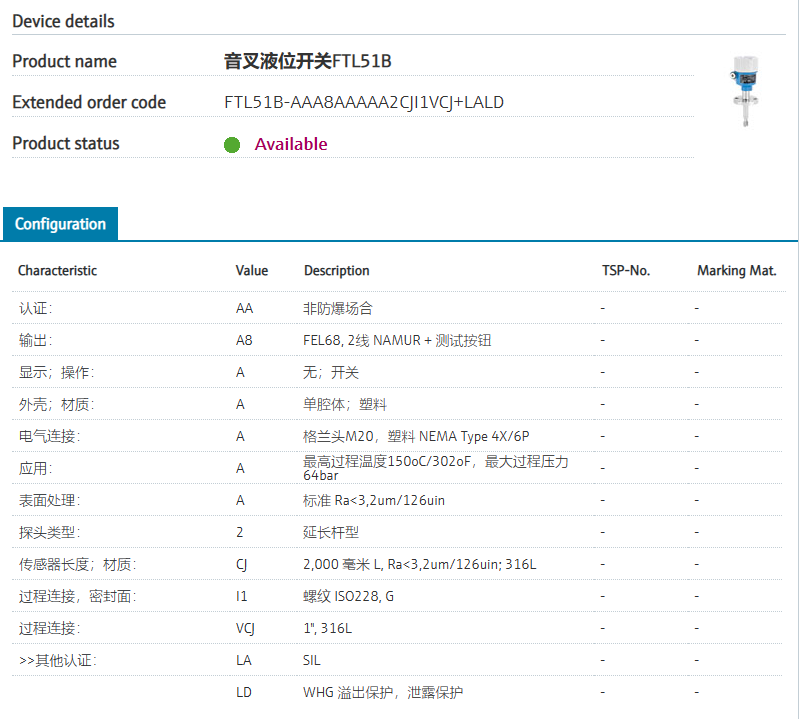Click the 螺纹 ISO228, G description
This screenshot has width=799, height=719.
pyautogui.click(x=348, y=596)
